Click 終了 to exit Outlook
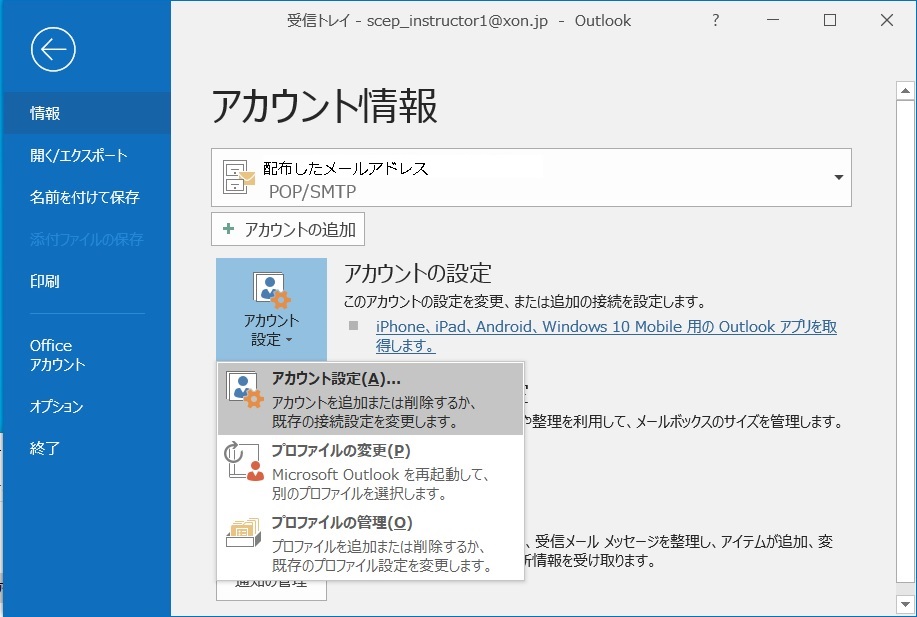917x617 pixels. click(46, 449)
